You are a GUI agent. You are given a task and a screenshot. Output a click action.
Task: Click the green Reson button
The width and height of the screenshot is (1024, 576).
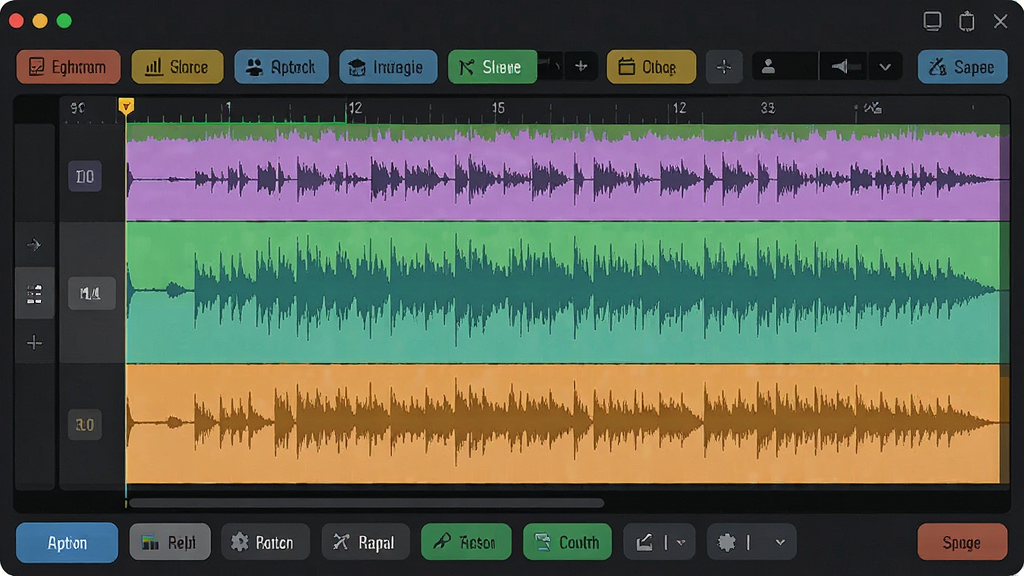[x=466, y=542]
